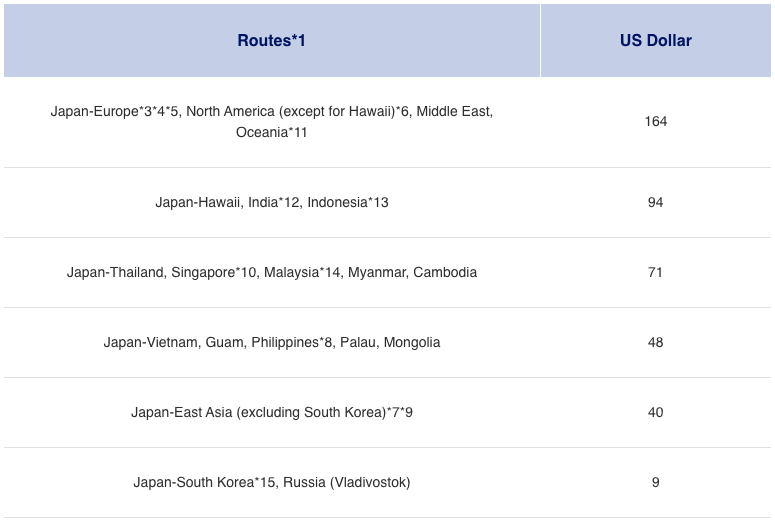The width and height of the screenshot is (775, 522).
Task: Click the US Dollar column header
Action: click(x=655, y=41)
